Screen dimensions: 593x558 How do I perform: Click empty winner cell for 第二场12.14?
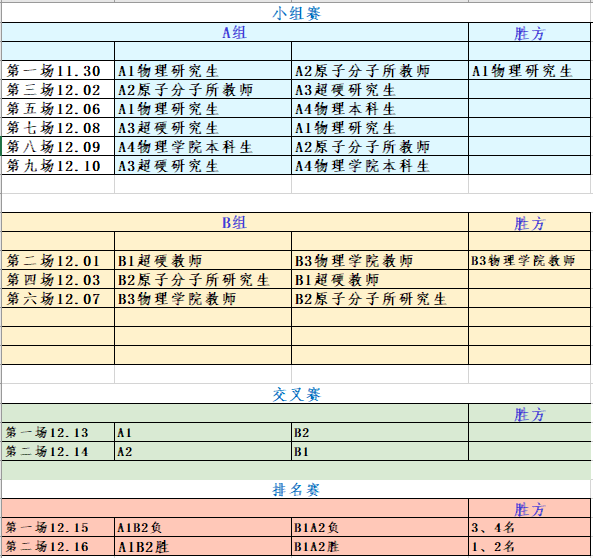tap(529, 451)
